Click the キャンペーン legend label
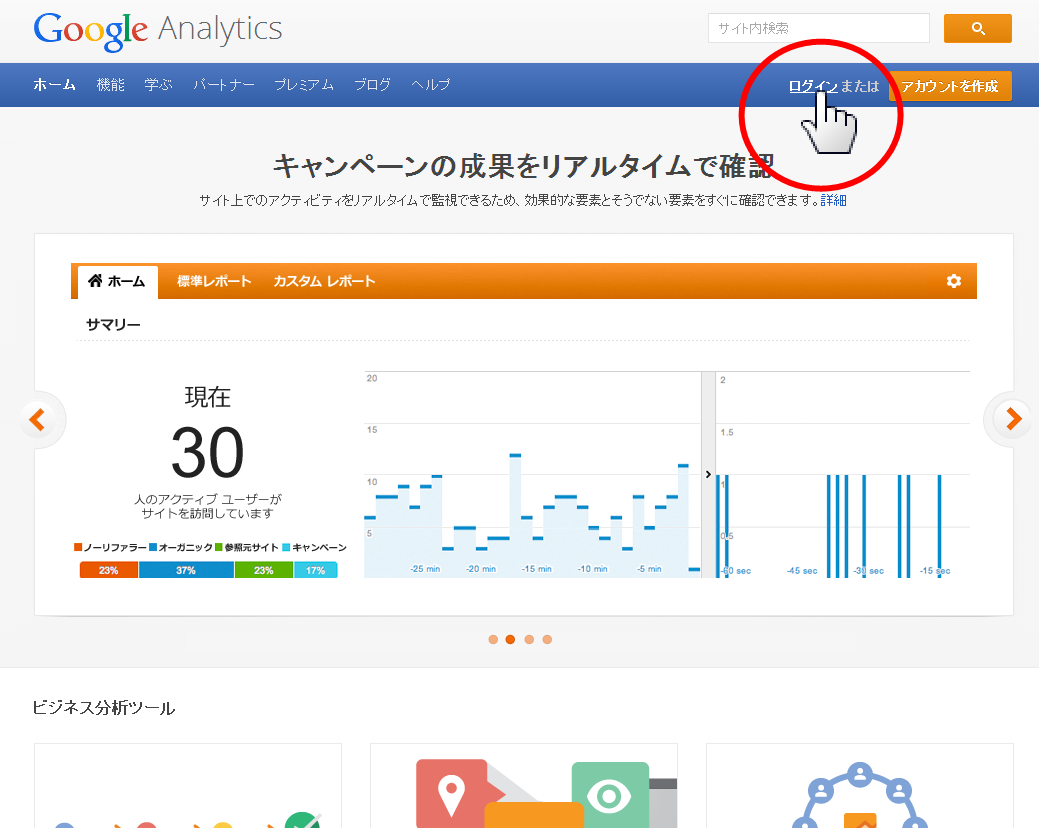1039x828 pixels. point(319,548)
